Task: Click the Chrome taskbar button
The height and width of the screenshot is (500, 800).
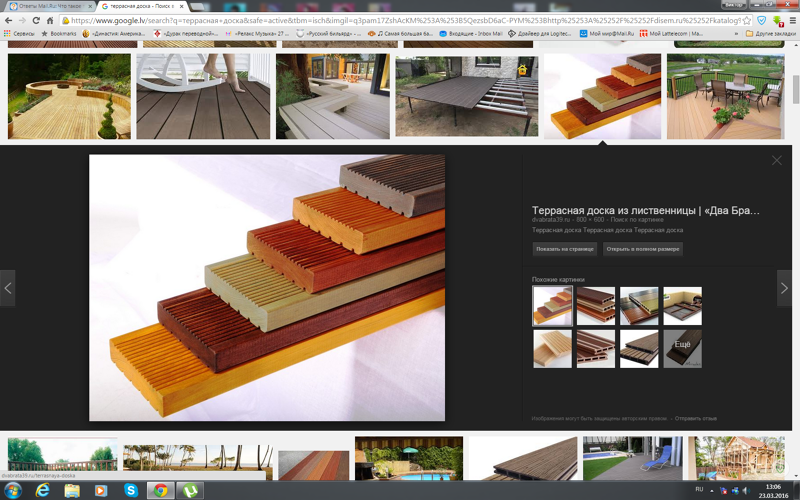Action: [x=160, y=491]
